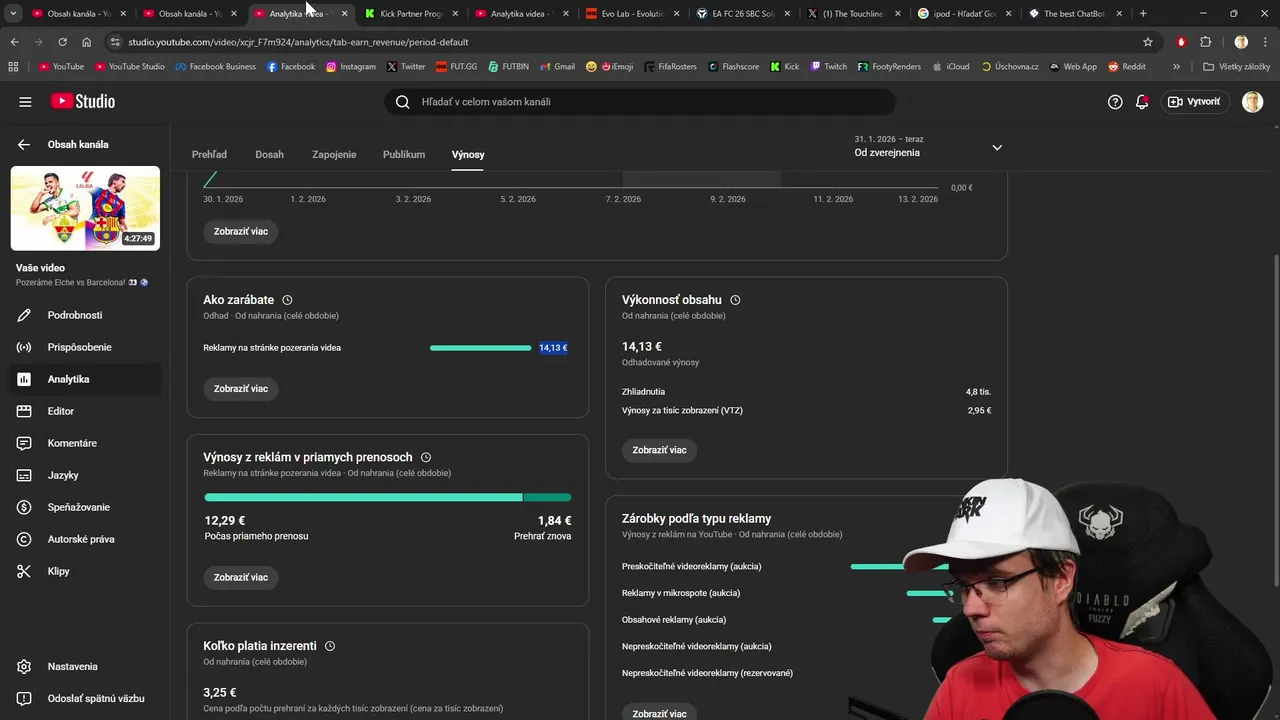The height and width of the screenshot is (720, 1280).
Task: Click the live stream revenue split bar
Action: point(388,497)
